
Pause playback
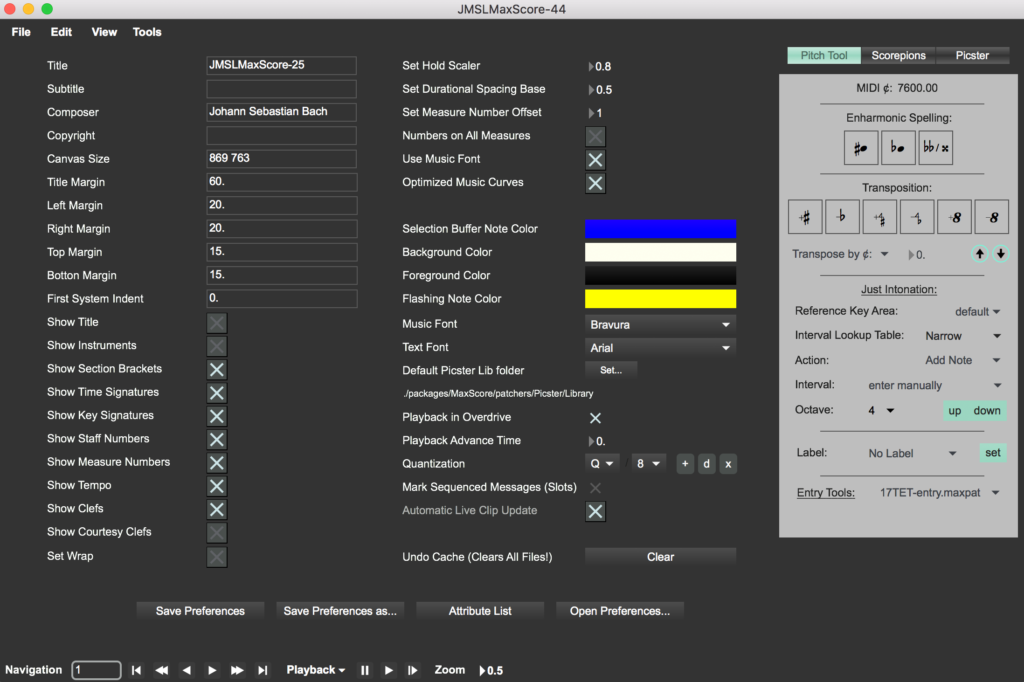[x=365, y=670]
